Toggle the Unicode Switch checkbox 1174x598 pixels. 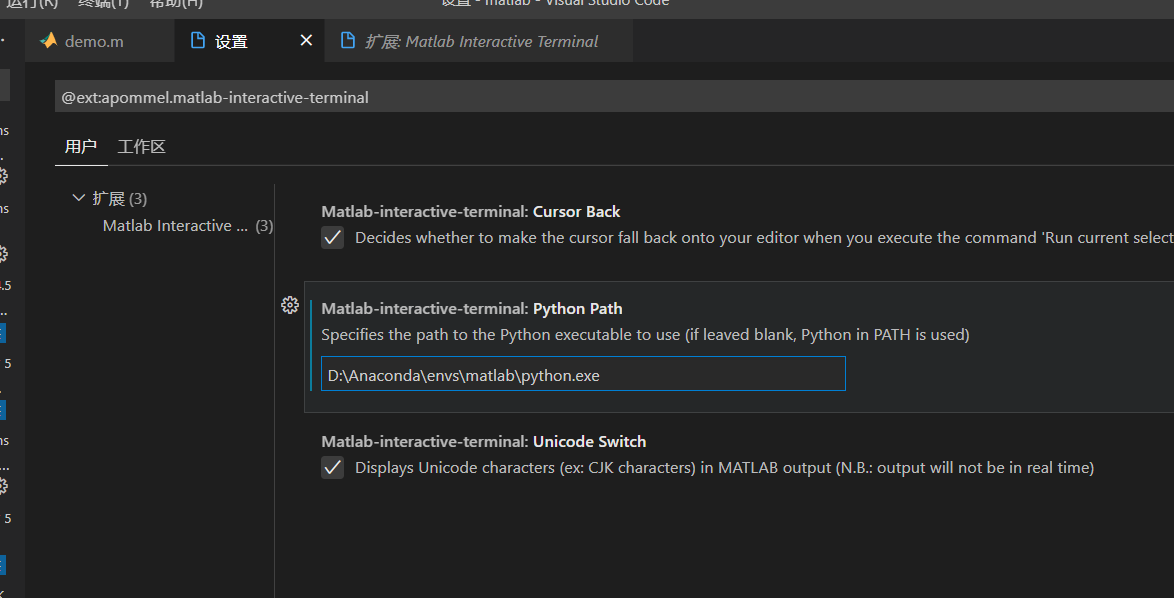[x=333, y=467]
